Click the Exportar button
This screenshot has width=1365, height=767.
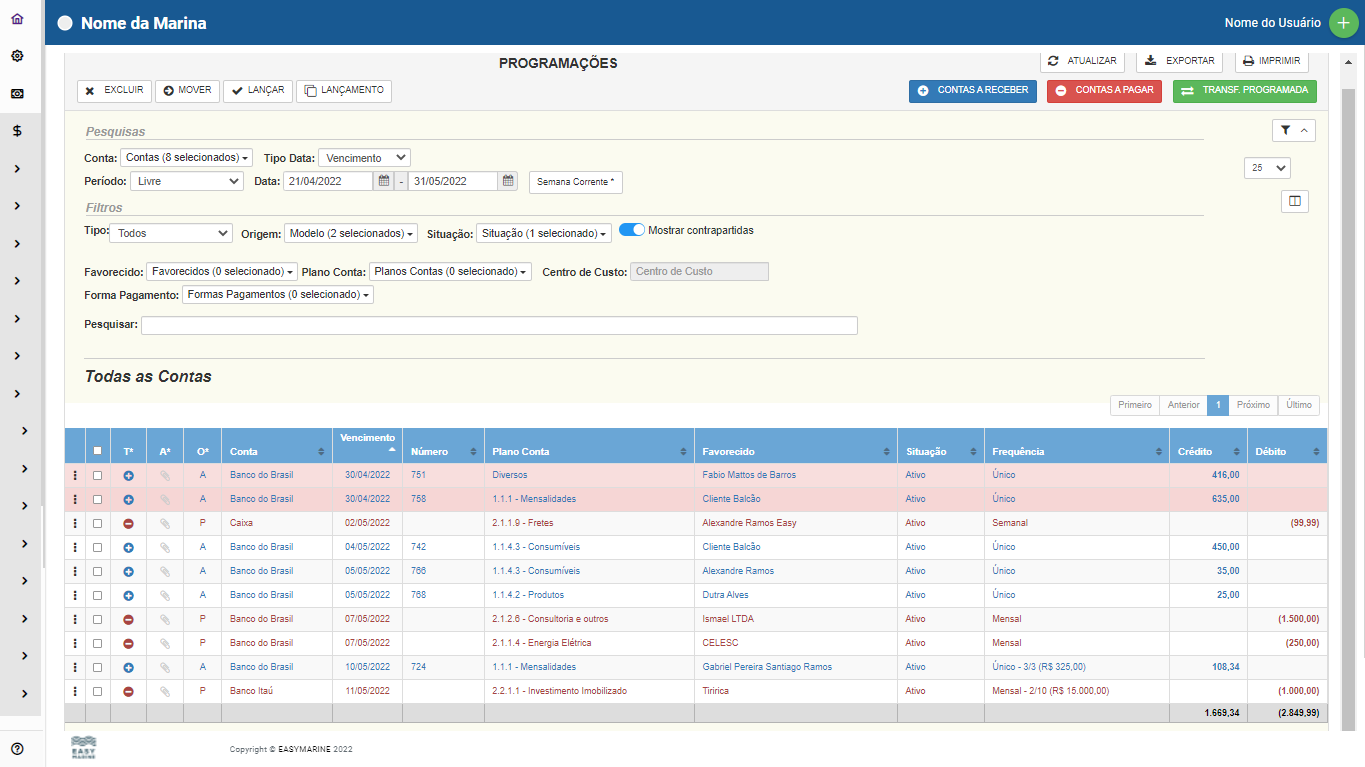tap(1180, 61)
